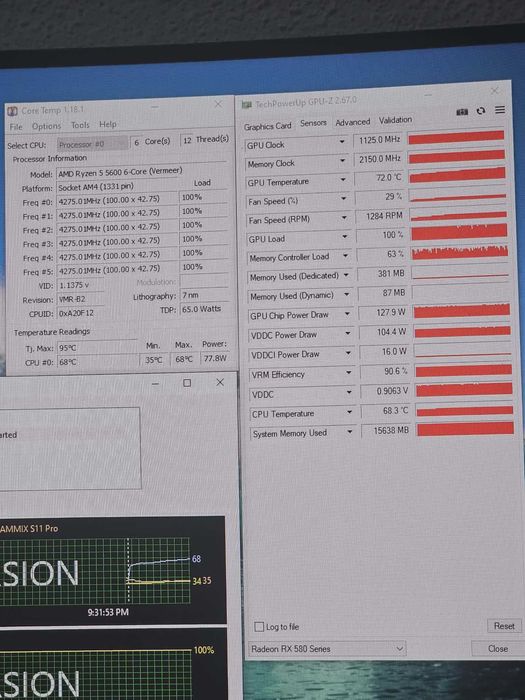525x700 pixels.
Task: Open the Core Temp Options menu
Action: [46, 126]
